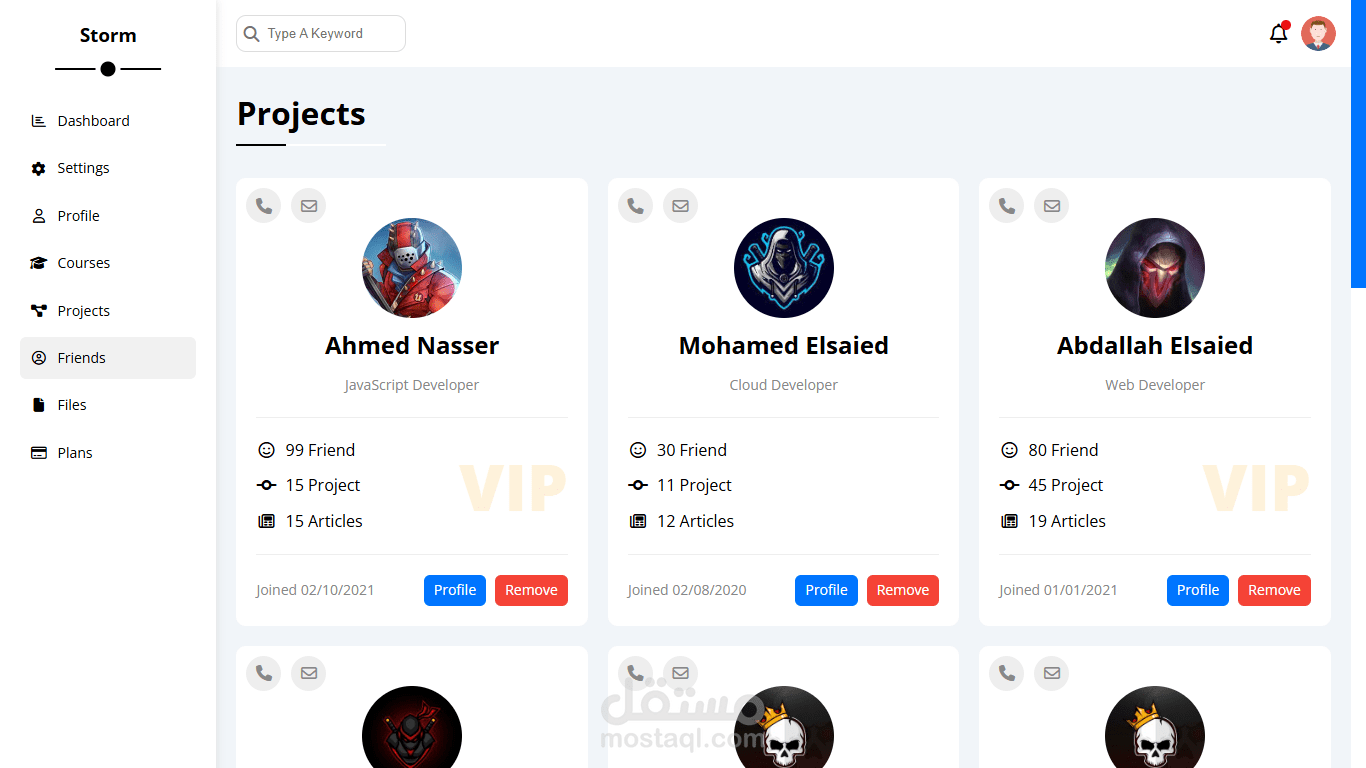Click email icon on Mohamed Elsaied card
Screen dimensions: 1366x768
(681, 206)
